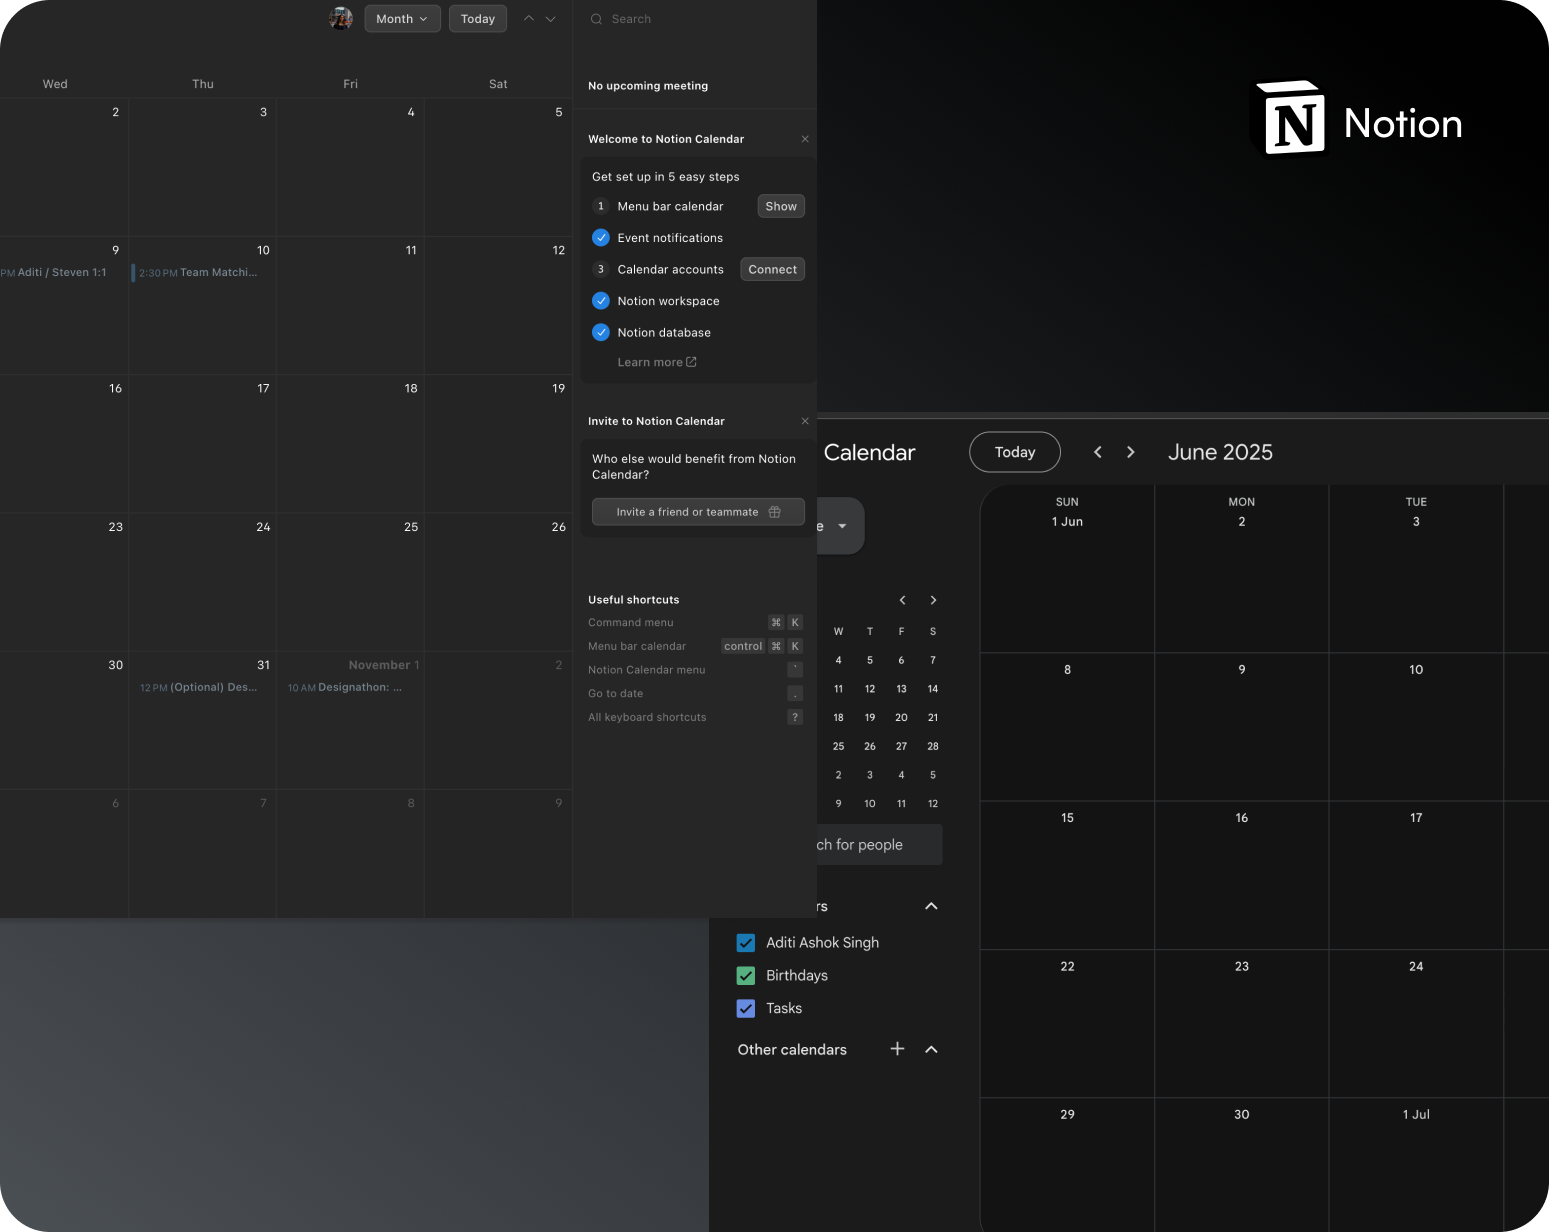Viewport: 1549px width, 1232px height.
Task: Select day 18 in Notion Calendar grid
Action: [x=411, y=388]
